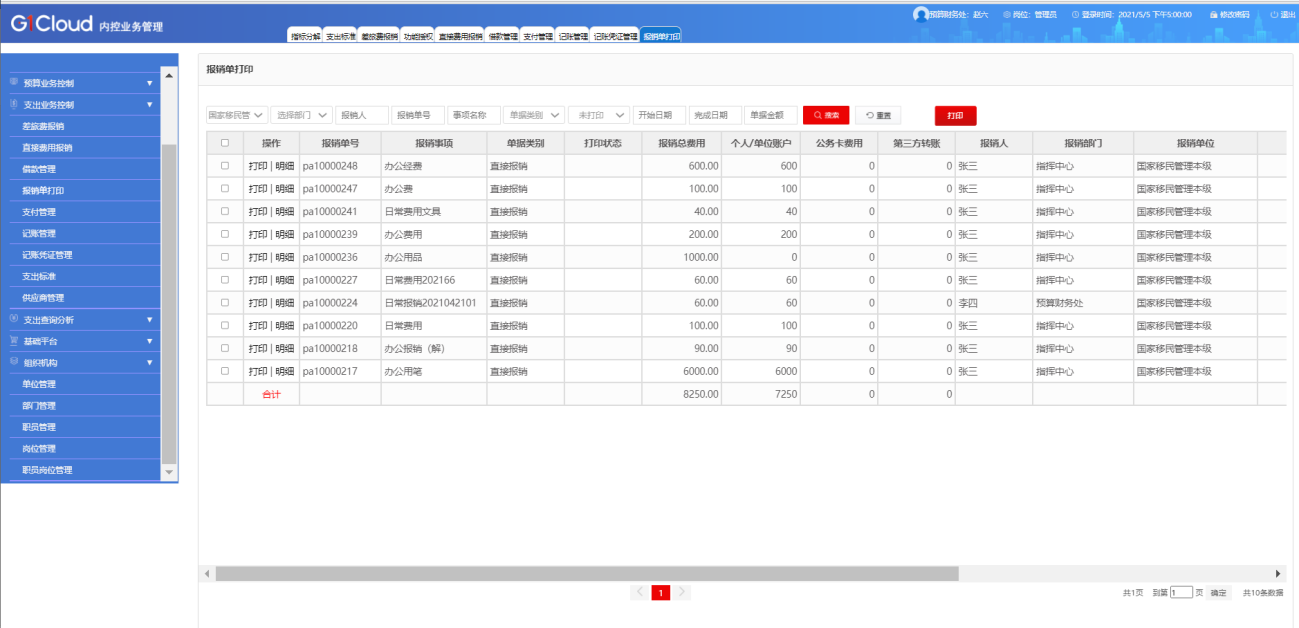1299x628 pixels.
Task: Click the 支出查询分析 sidebar icon
Action: 14,319
